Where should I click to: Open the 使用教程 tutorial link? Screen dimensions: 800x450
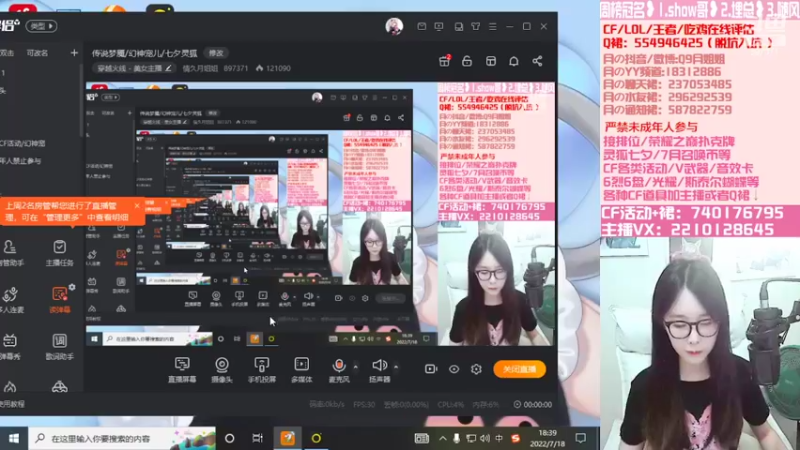click(x=12, y=404)
